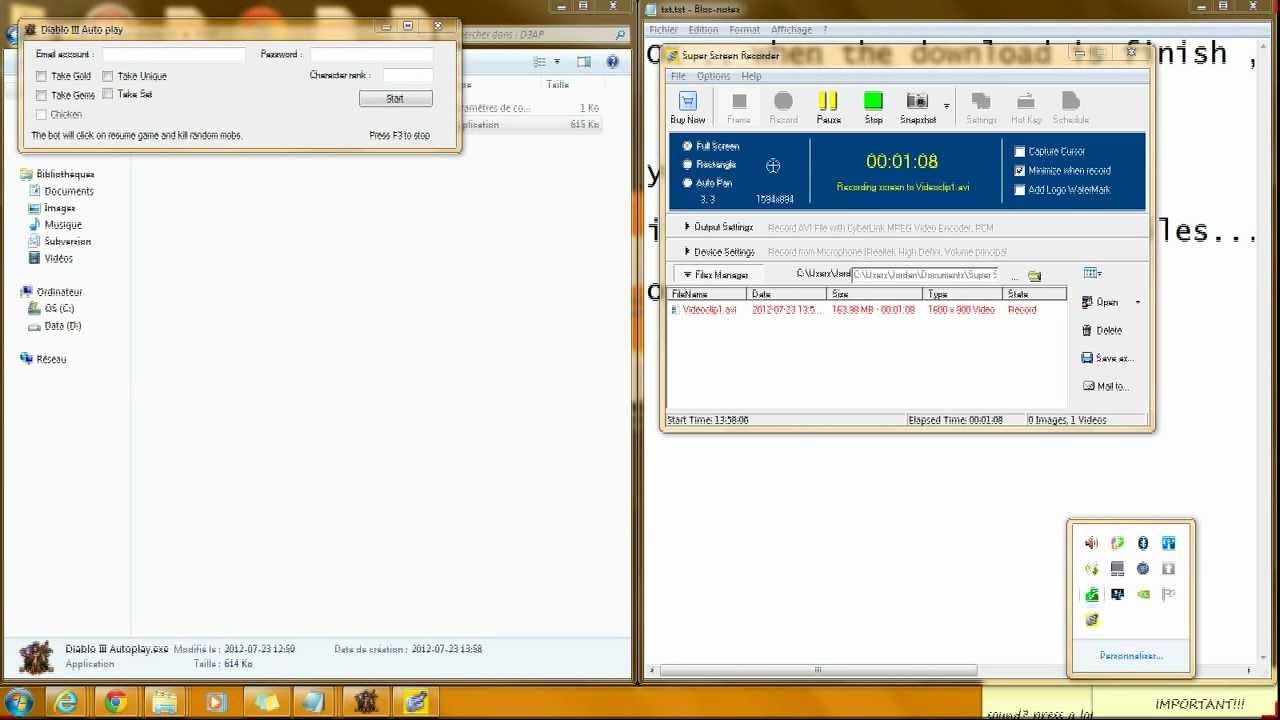
Task: Open the Fichier menu in Notepad
Action: pos(663,30)
